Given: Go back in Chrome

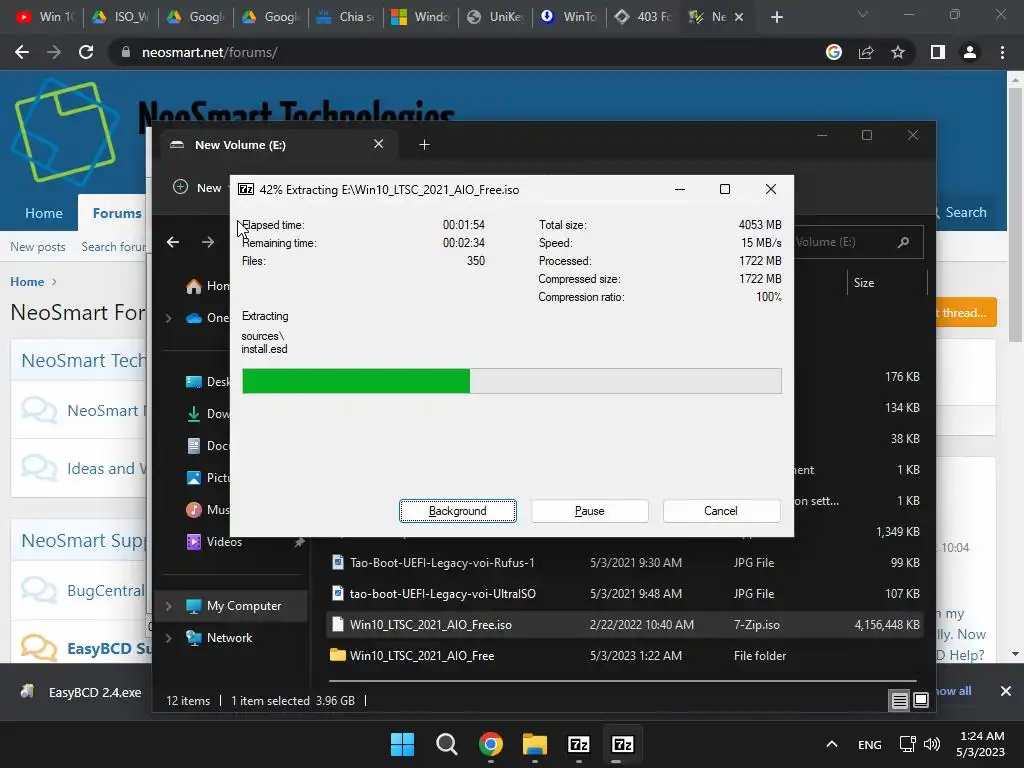Looking at the screenshot, I should tap(22, 52).
